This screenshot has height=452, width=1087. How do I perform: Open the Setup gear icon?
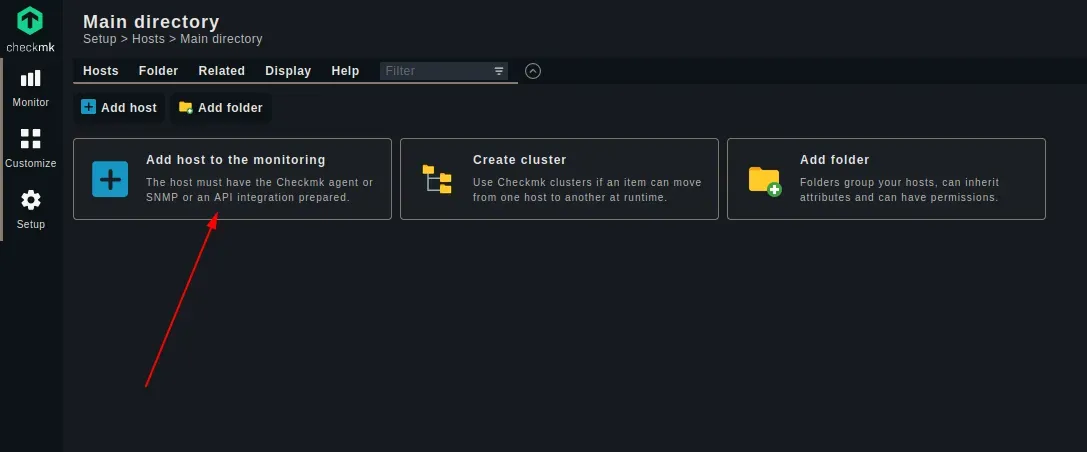(31, 200)
